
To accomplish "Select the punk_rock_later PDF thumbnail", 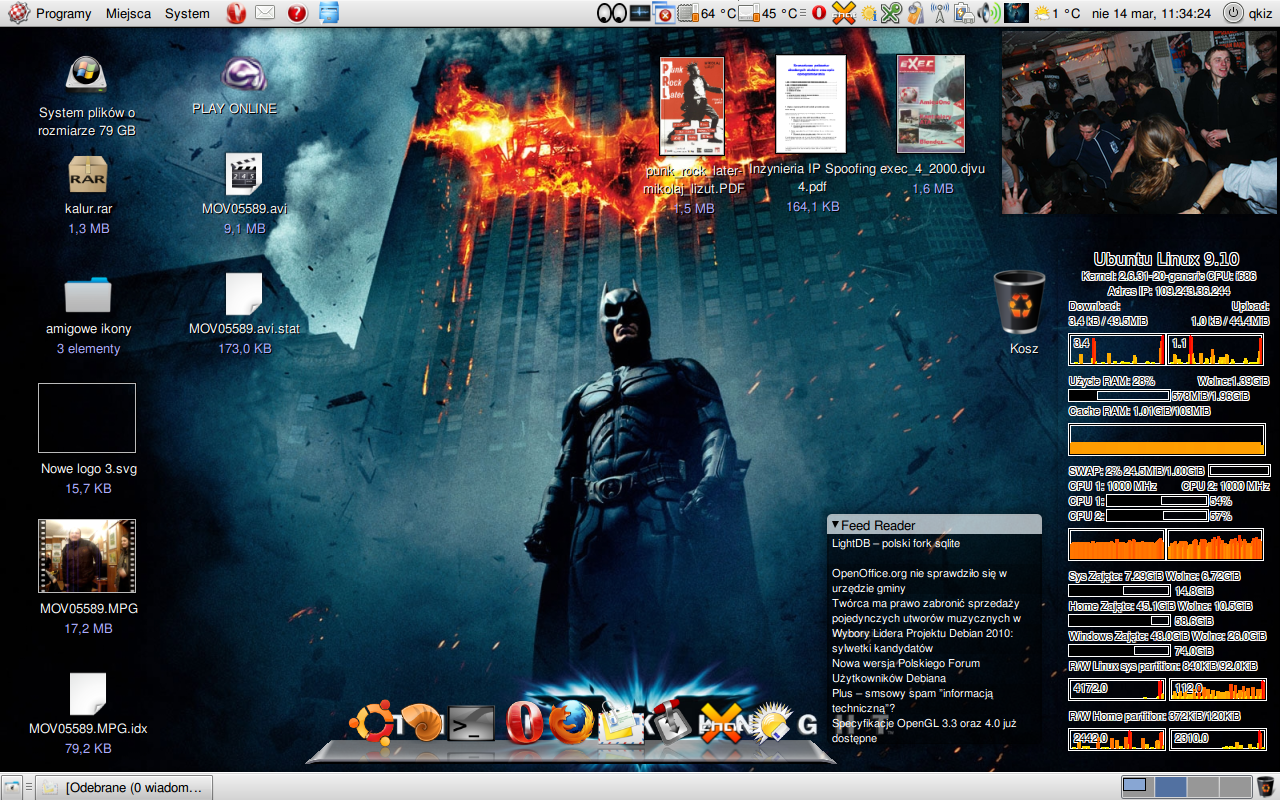I will [x=693, y=106].
